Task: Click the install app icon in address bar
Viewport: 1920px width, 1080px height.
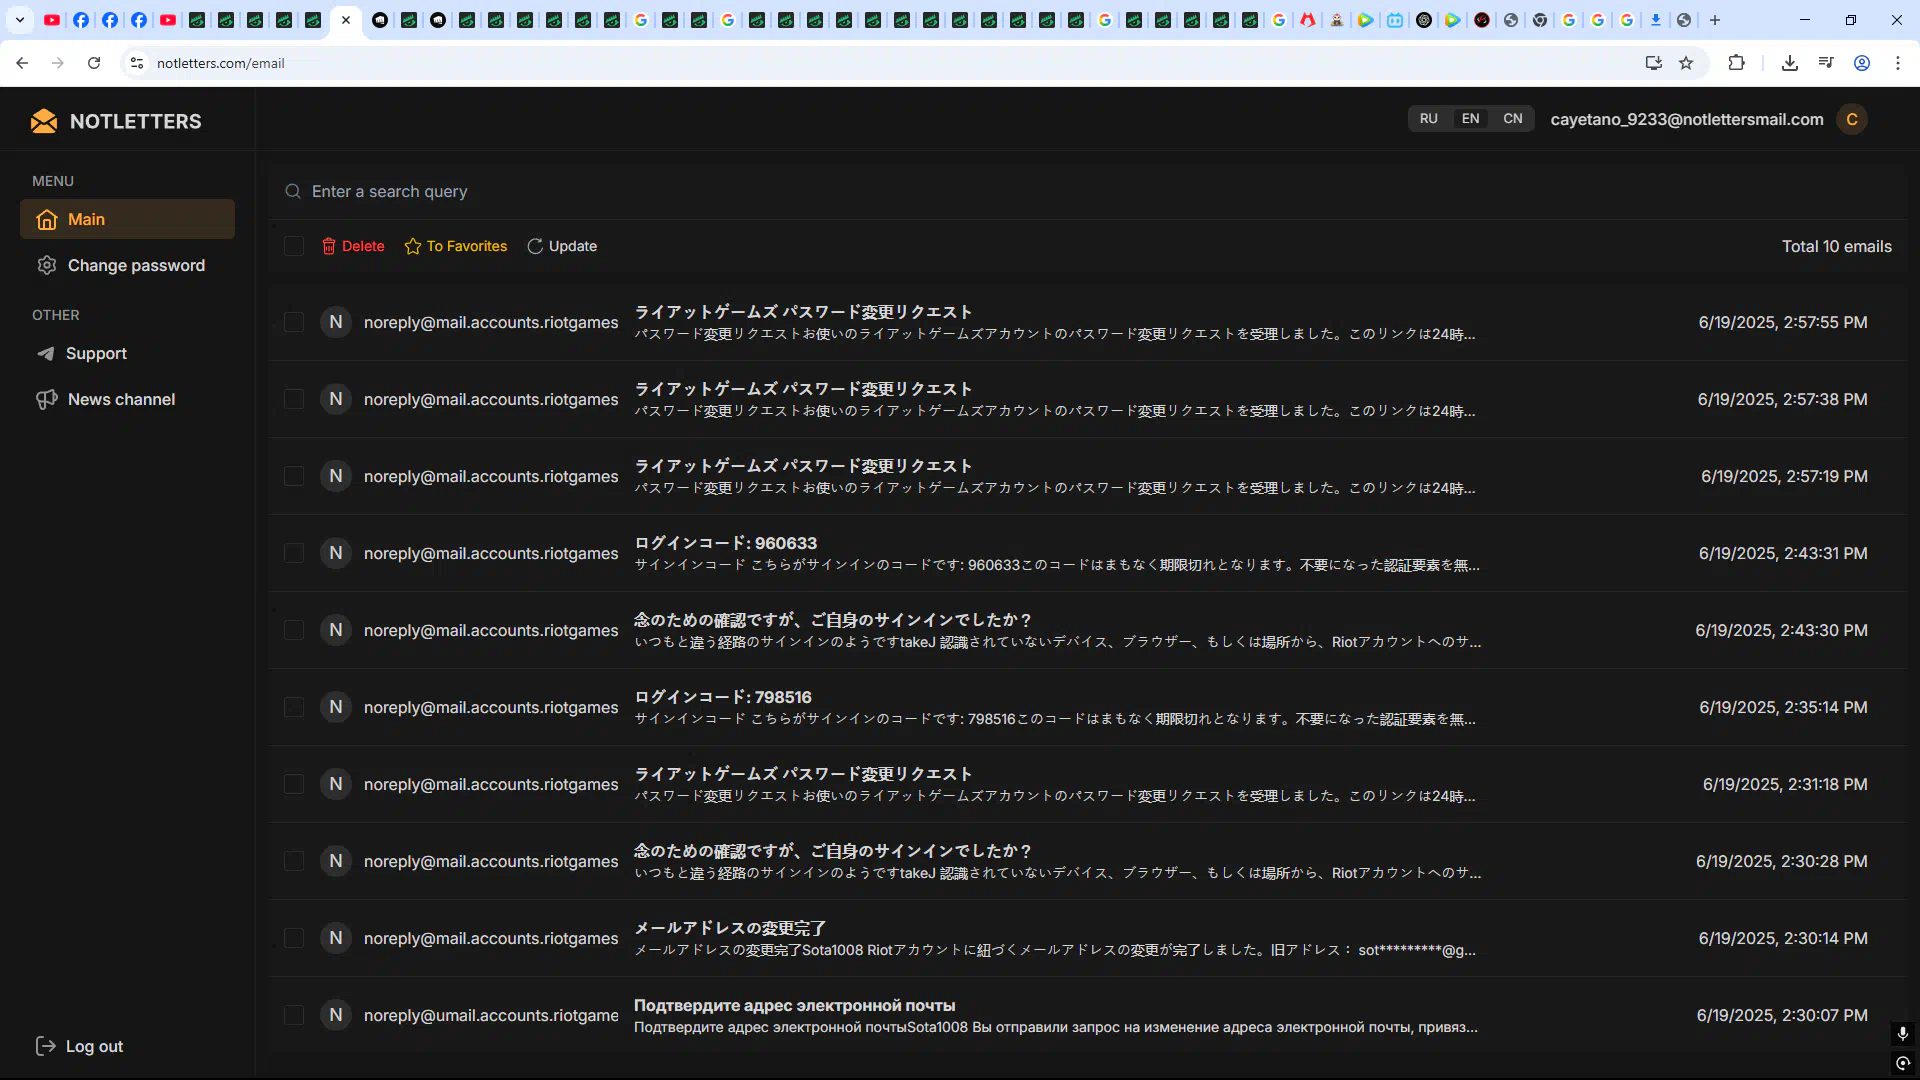Action: (1654, 63)
